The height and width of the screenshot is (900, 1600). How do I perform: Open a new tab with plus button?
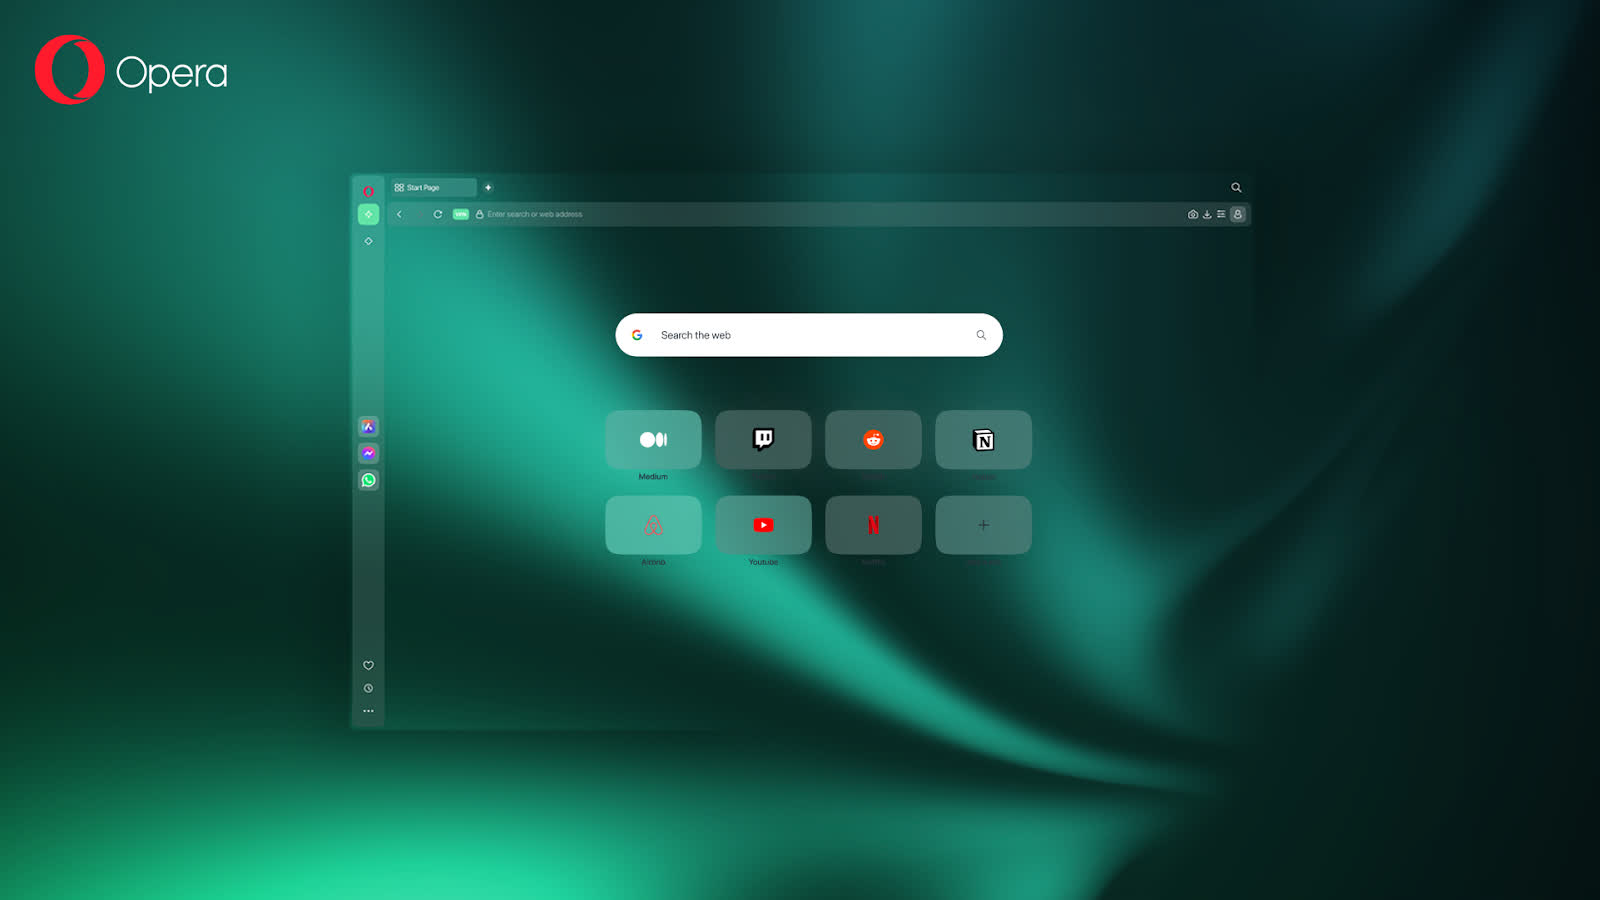pos(488,187)
